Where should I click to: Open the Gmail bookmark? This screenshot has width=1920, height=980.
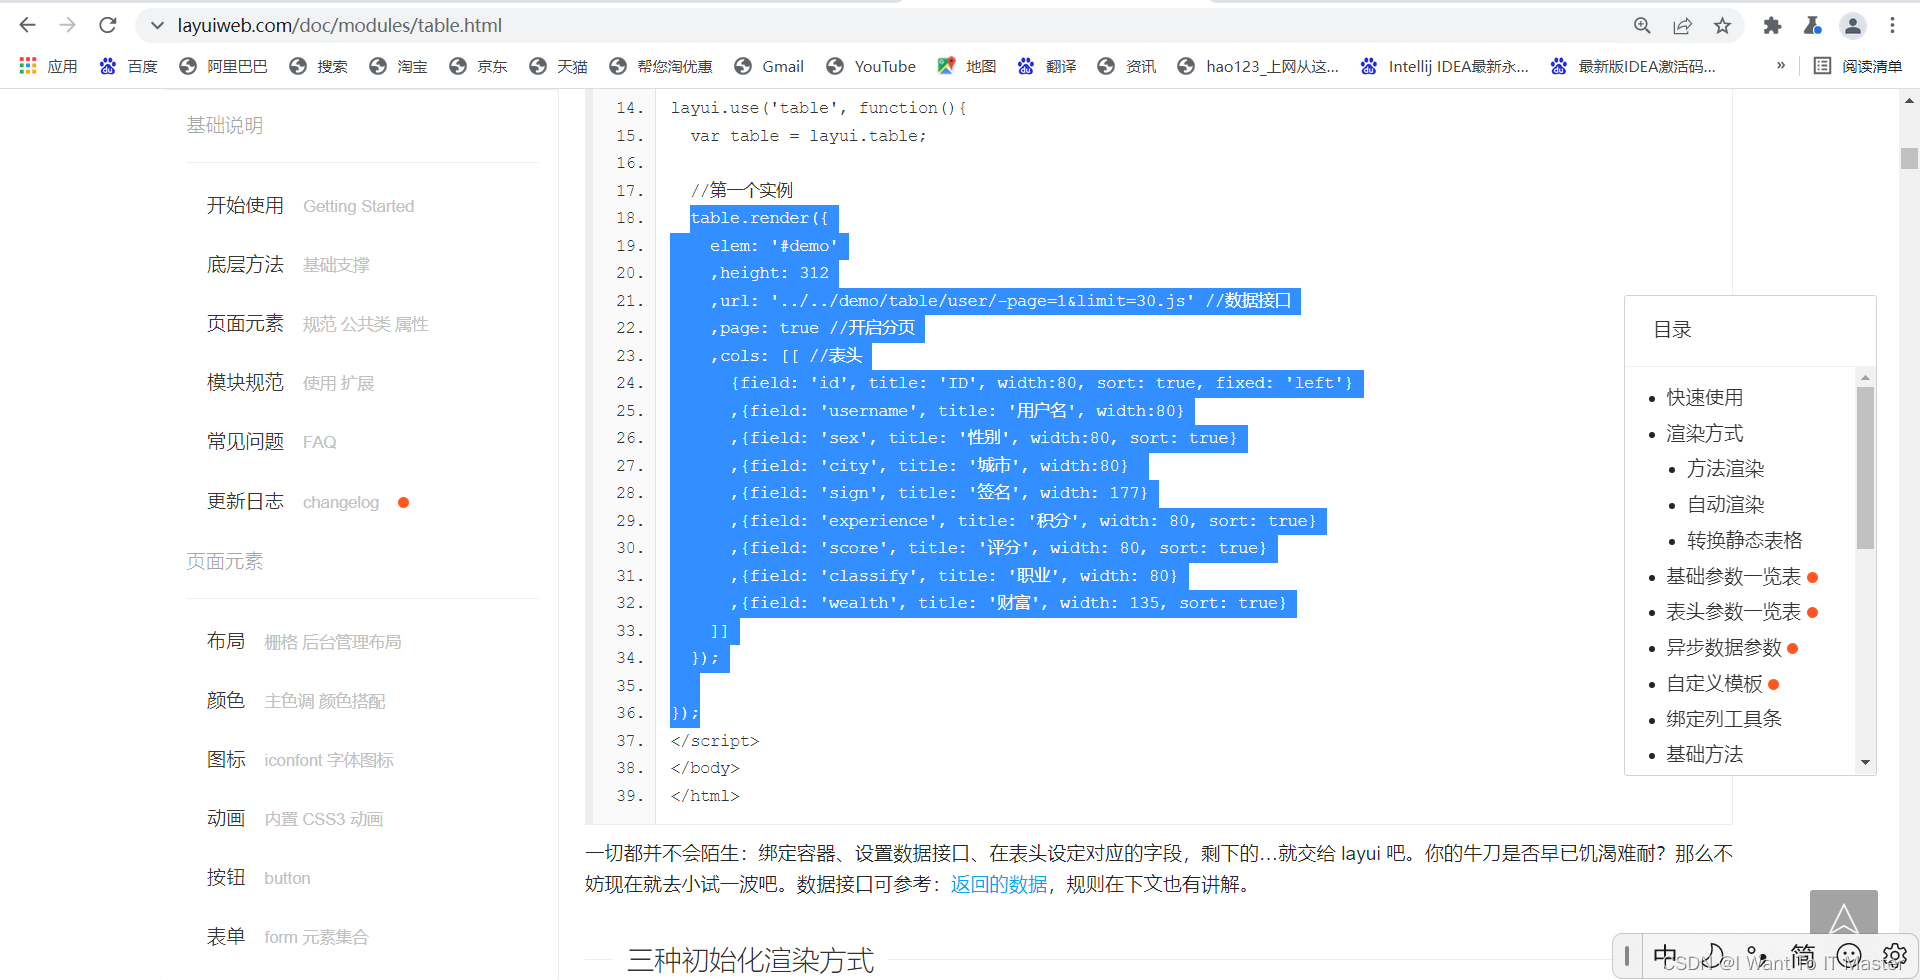(x=769, y=66)
